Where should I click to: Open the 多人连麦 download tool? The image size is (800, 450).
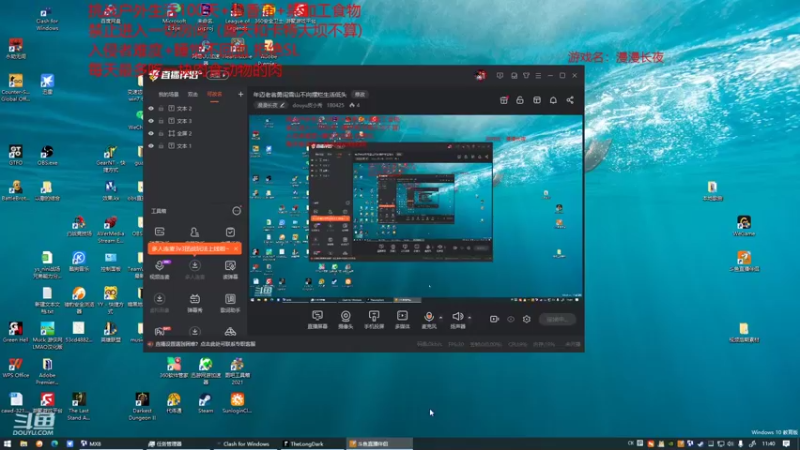194,269
